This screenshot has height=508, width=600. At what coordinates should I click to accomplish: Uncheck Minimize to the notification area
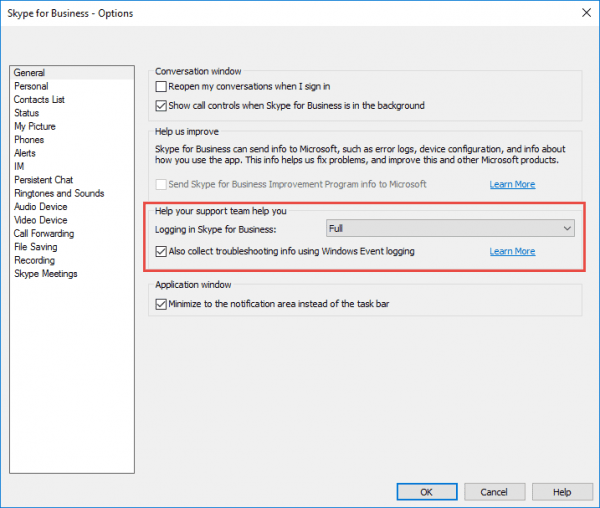[x=162, y=304]
